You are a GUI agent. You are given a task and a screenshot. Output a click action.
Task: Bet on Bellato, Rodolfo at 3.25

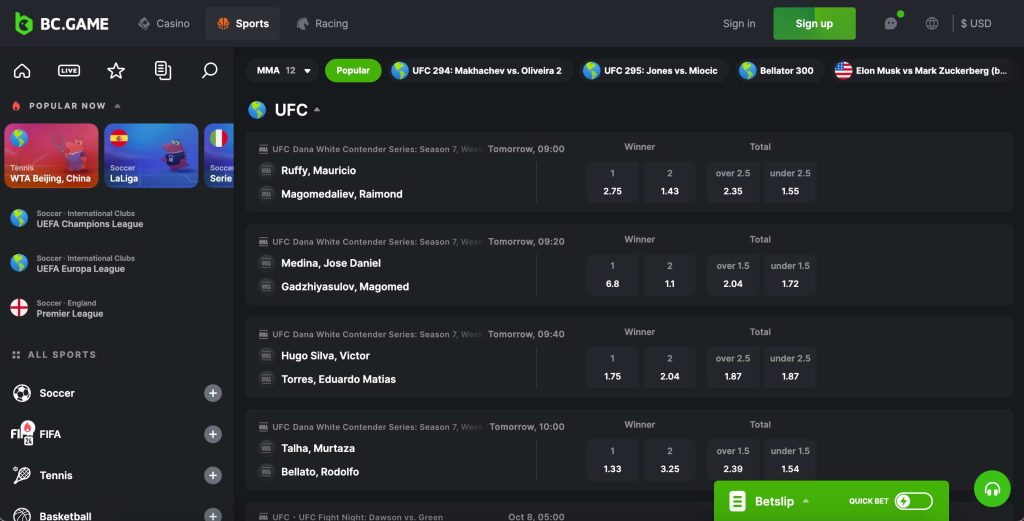669,460
